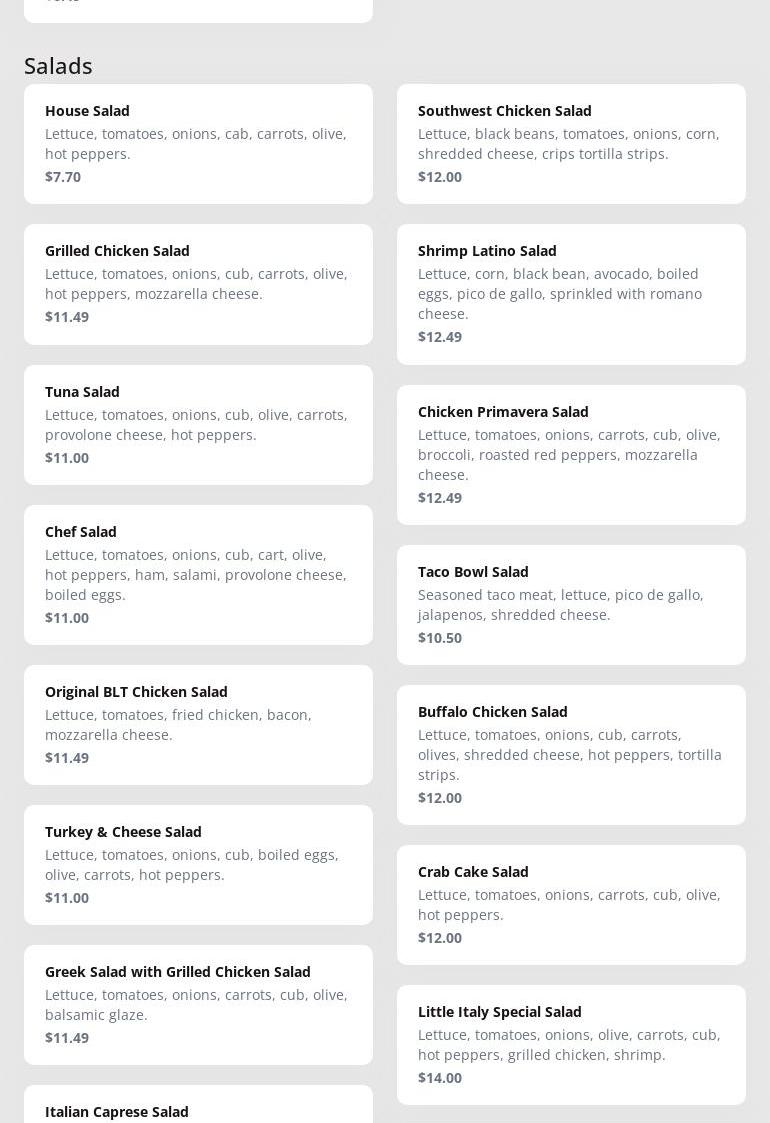Select the Little Italy Special Salad
The width and height of the screenshot is (770, 1123).
click(x=571, y=1044)
